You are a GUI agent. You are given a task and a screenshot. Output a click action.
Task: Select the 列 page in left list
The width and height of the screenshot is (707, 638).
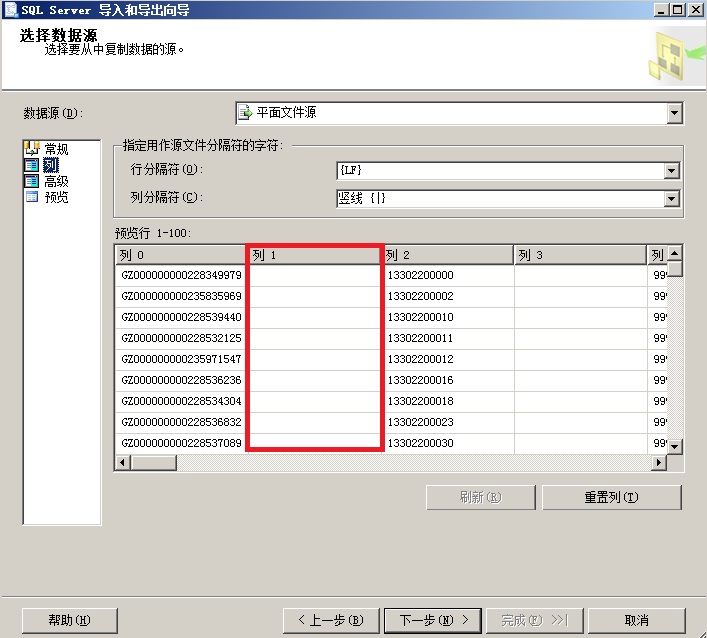click(x=50, y=165)
